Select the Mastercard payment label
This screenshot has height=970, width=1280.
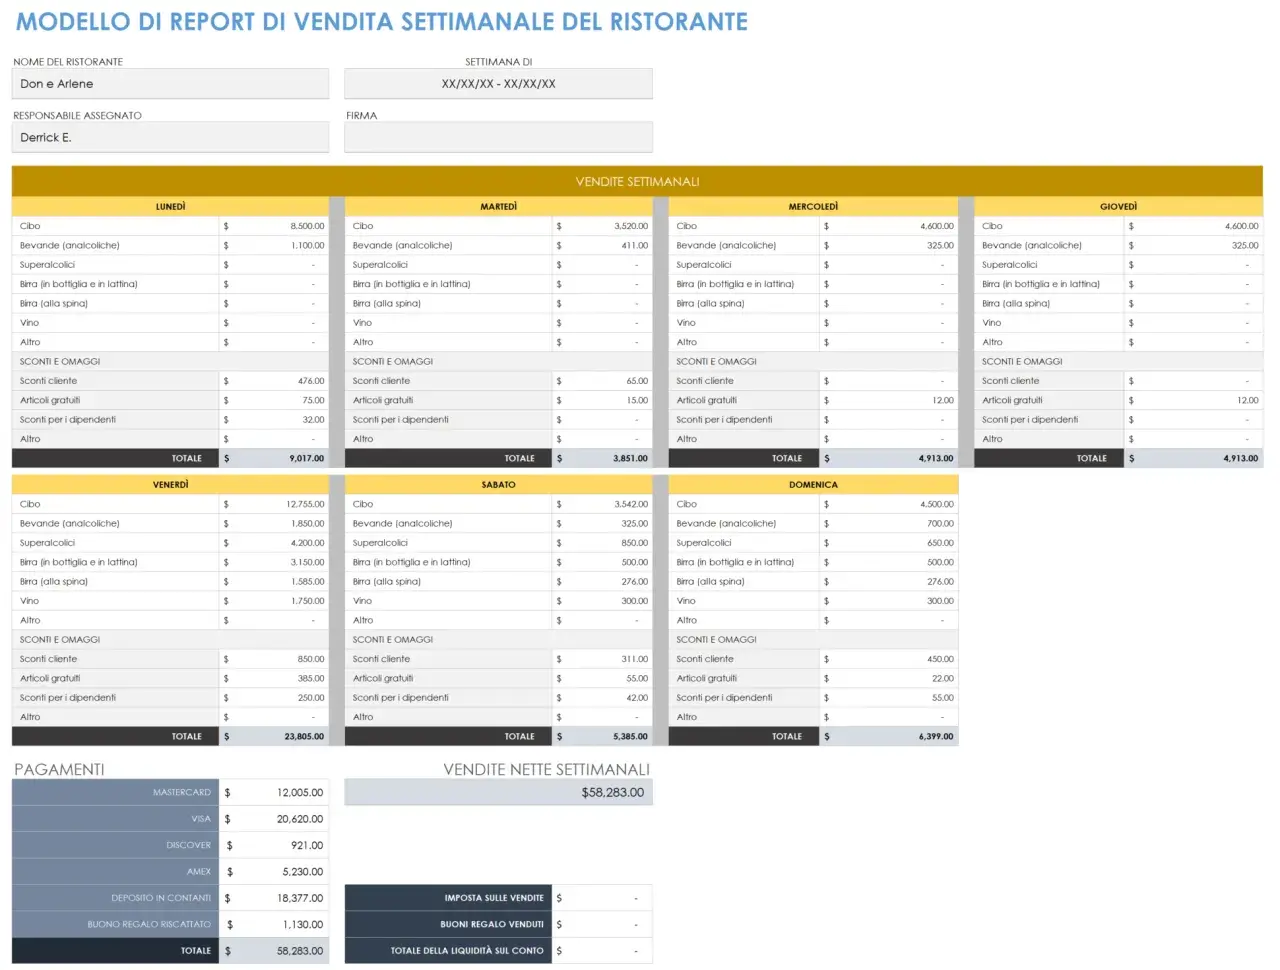tap(182, 793)
